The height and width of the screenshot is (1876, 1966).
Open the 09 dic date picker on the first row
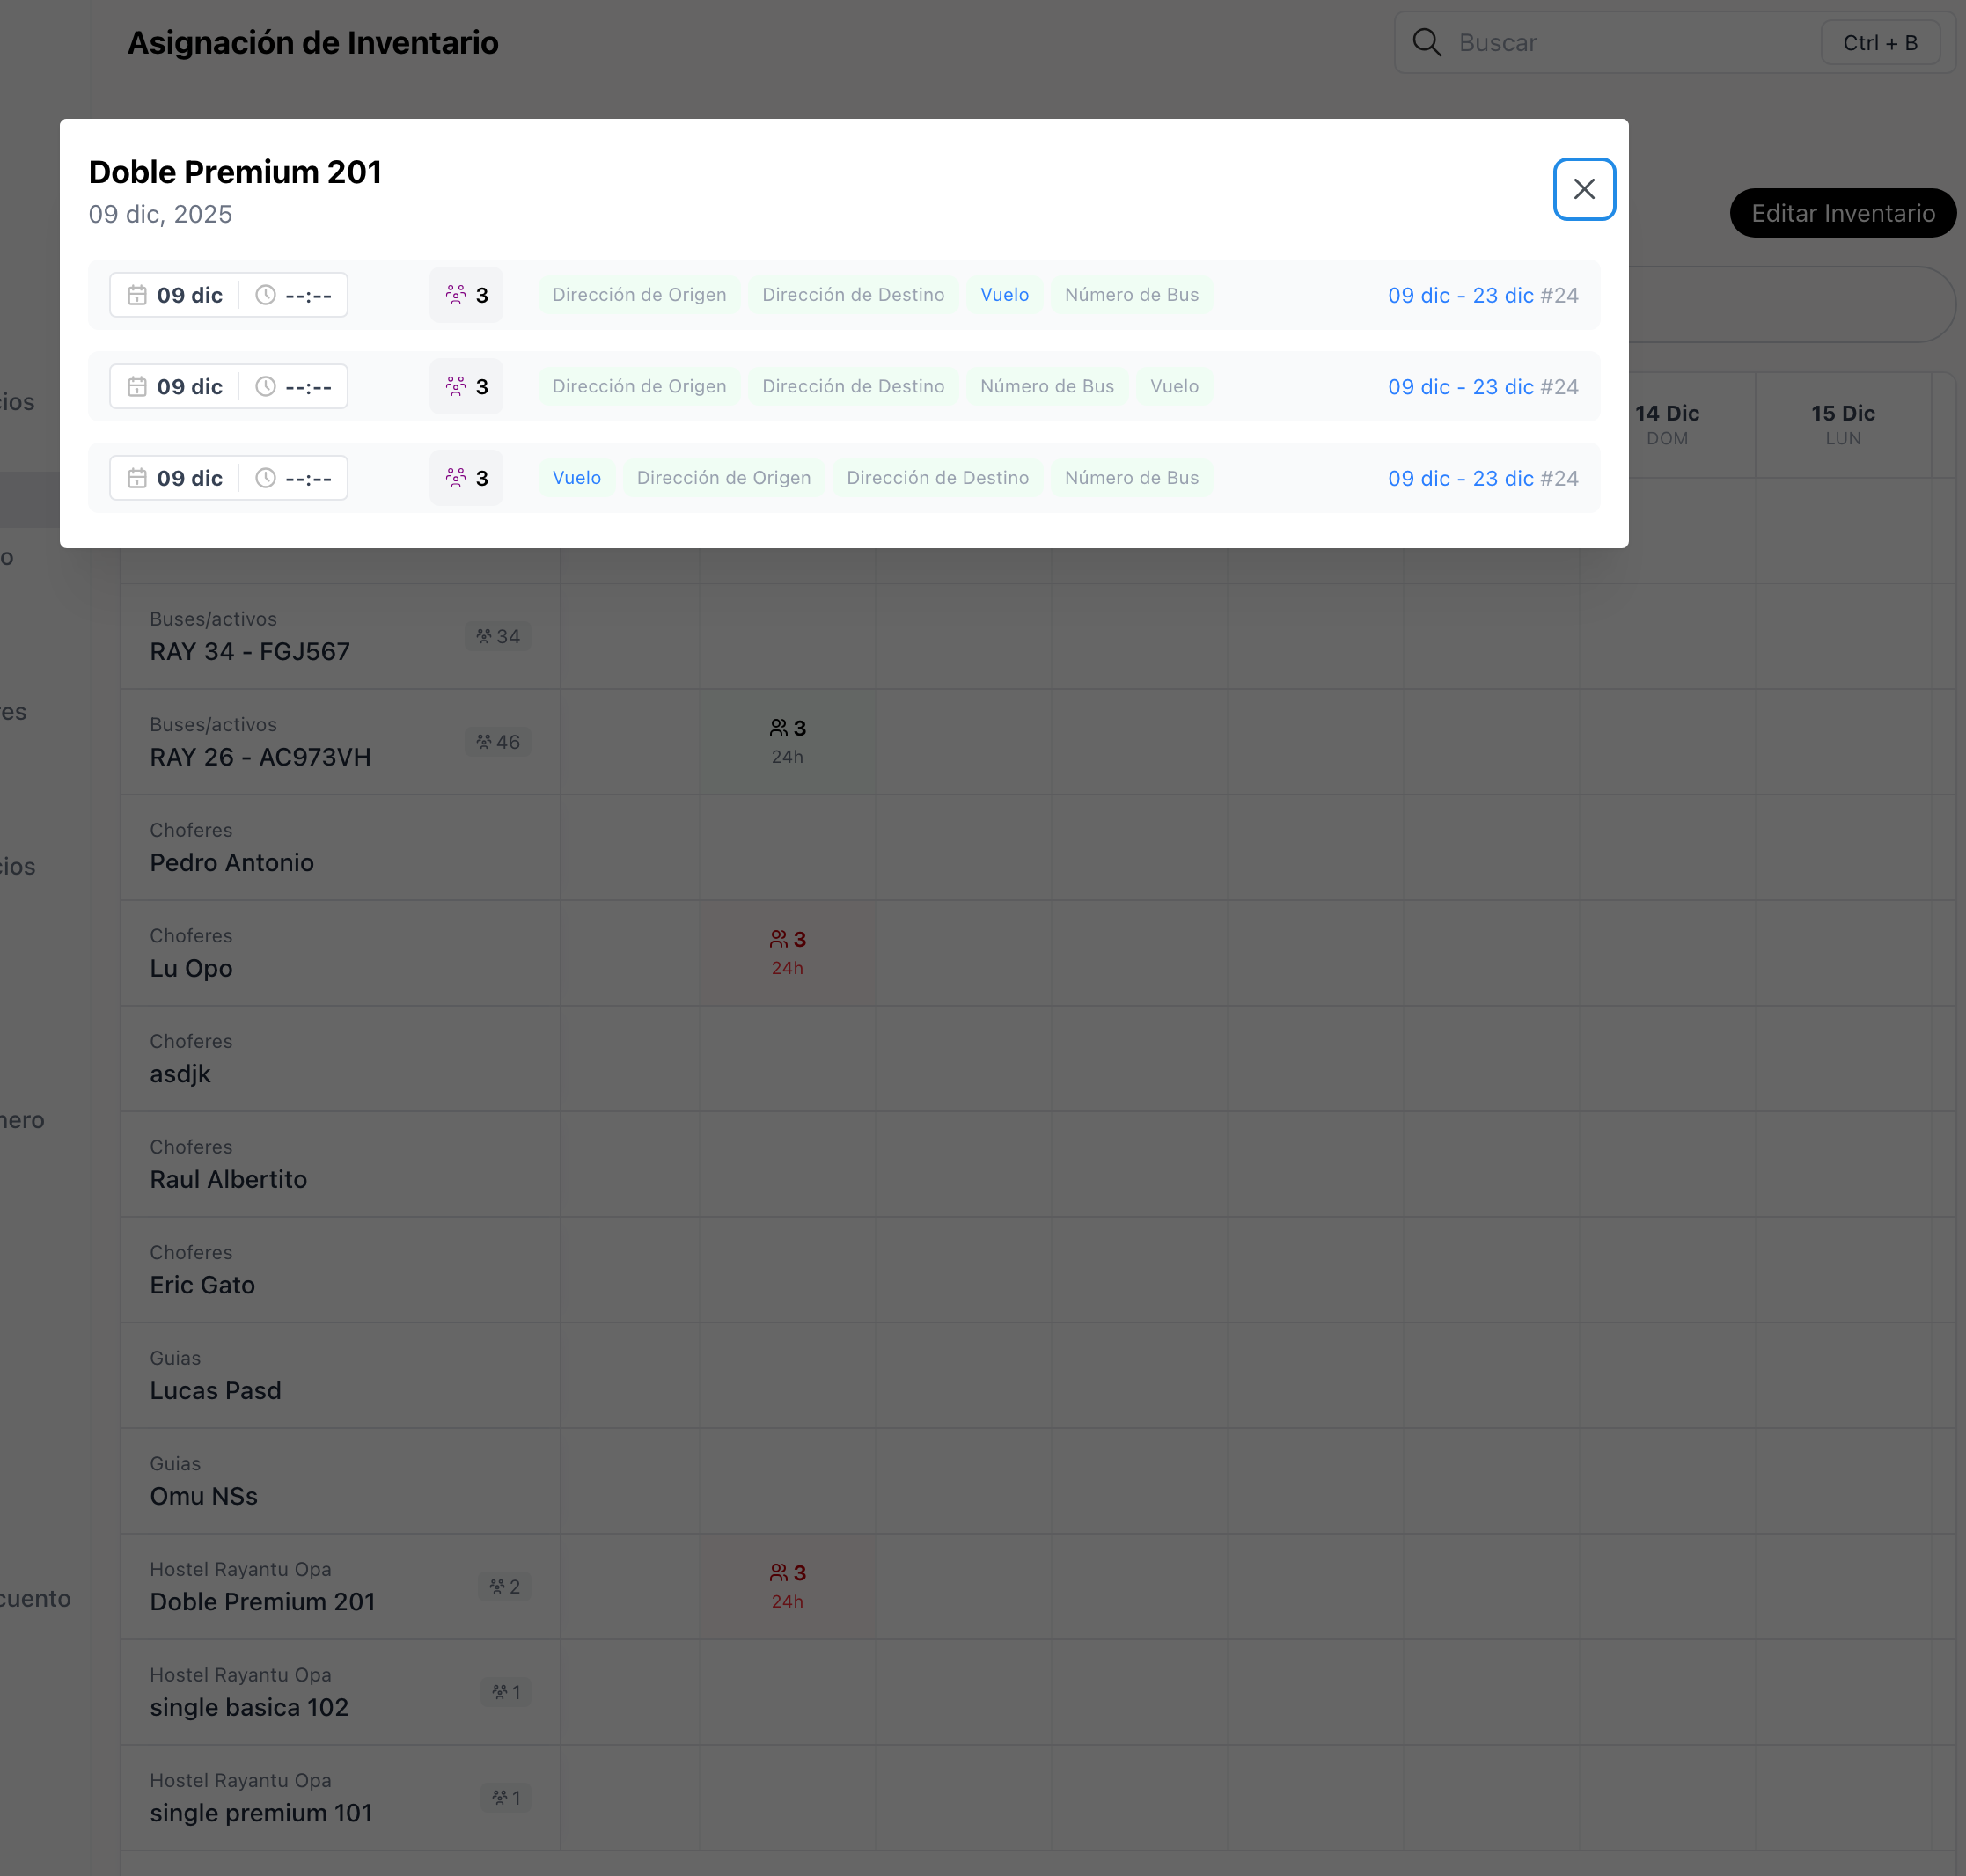click(188, 295)
